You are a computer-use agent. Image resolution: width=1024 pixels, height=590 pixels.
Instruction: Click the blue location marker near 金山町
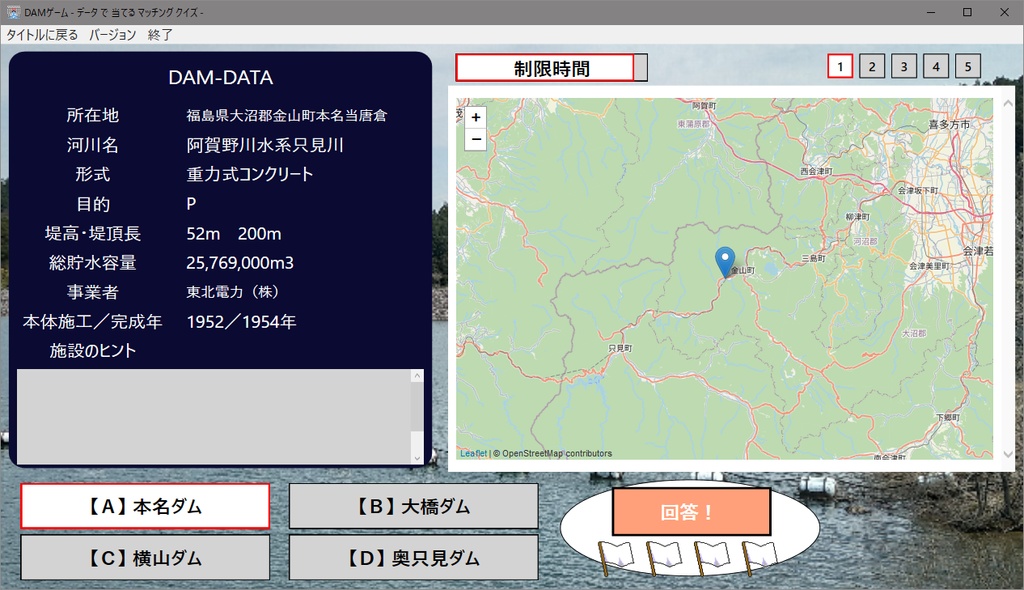pos(726,258)
